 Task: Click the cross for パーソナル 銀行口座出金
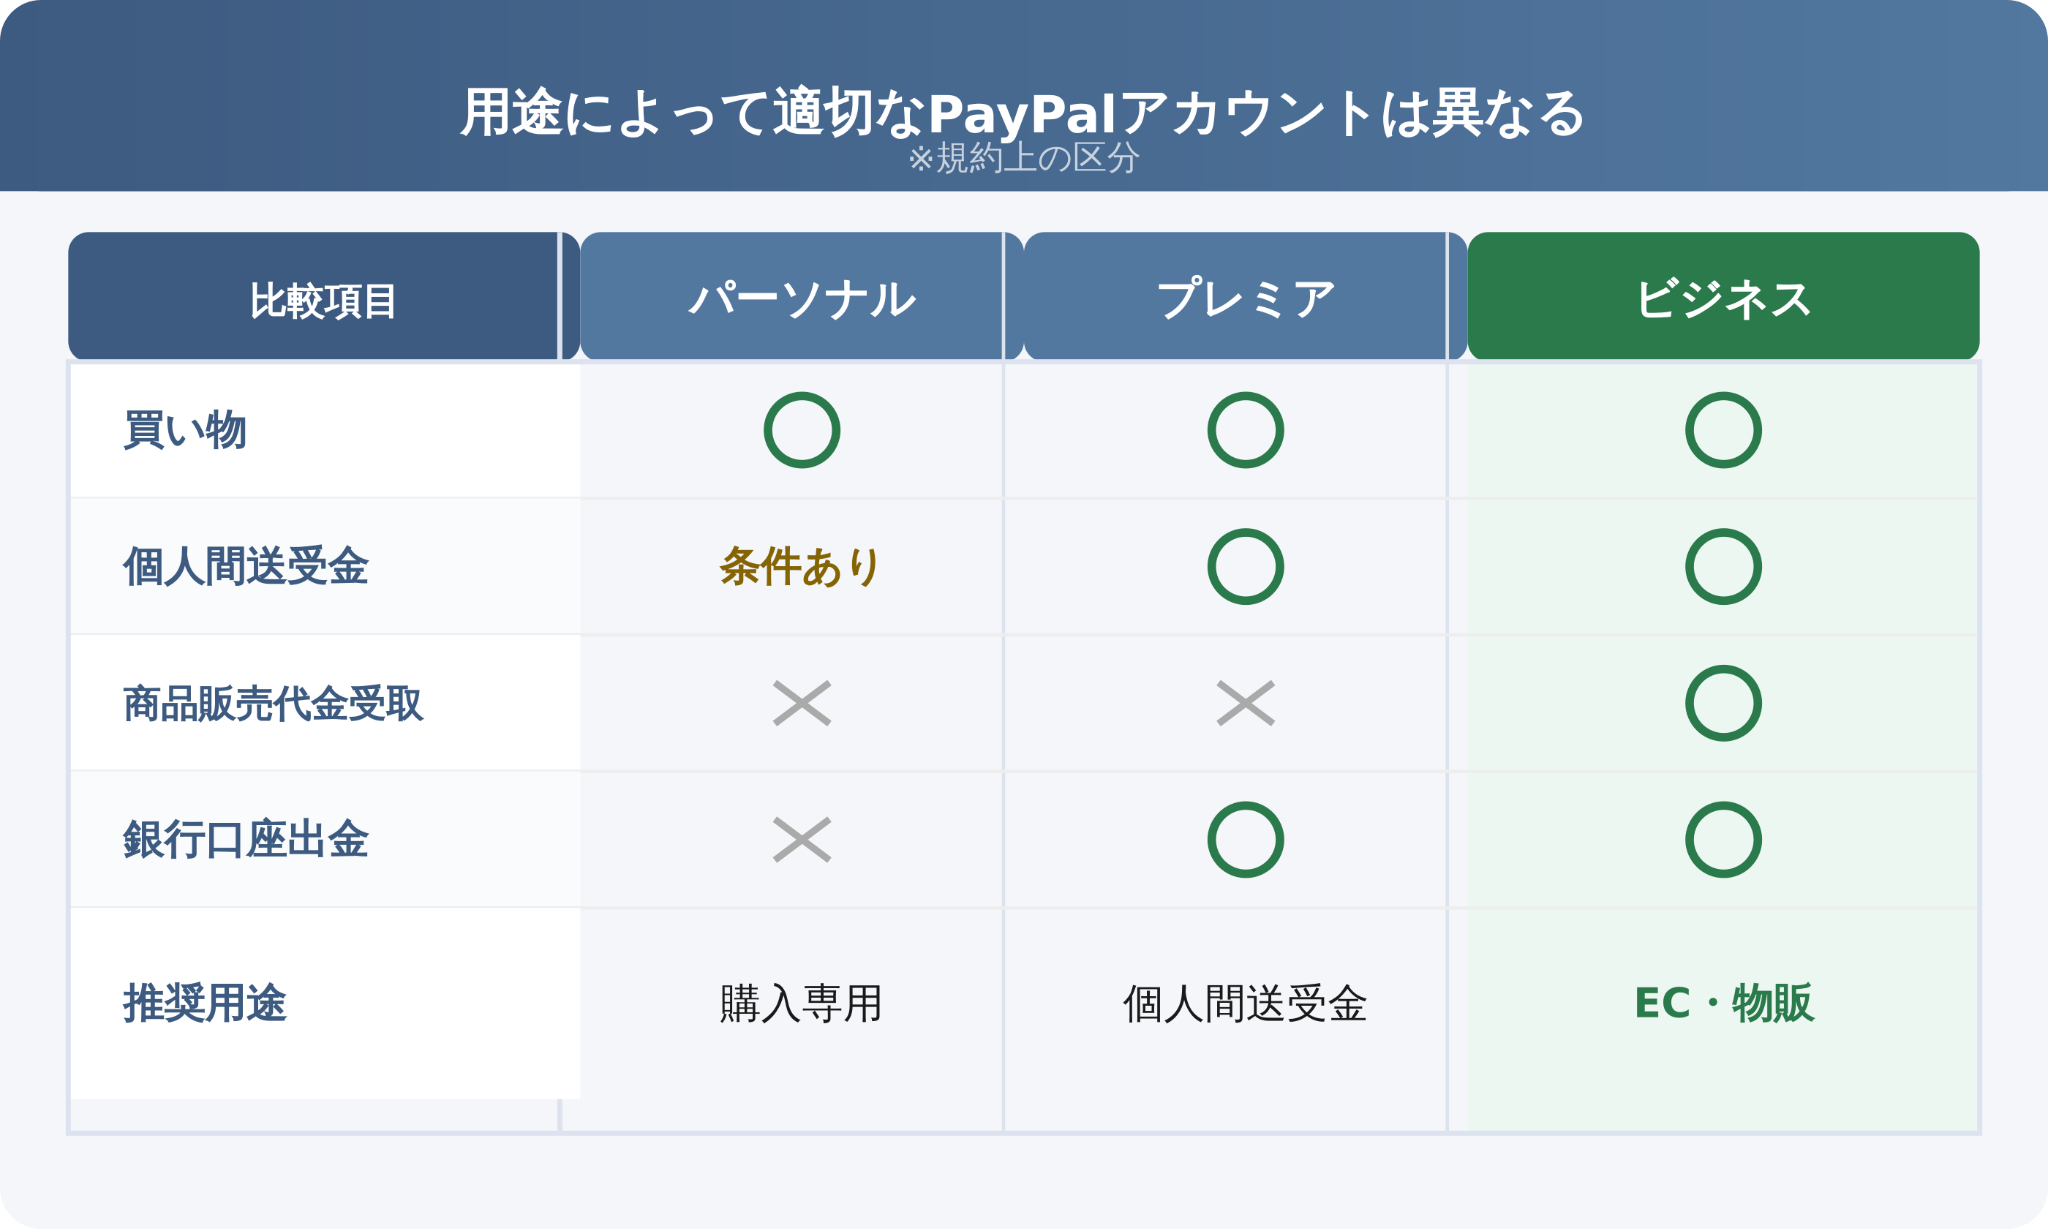pos(802,840)
